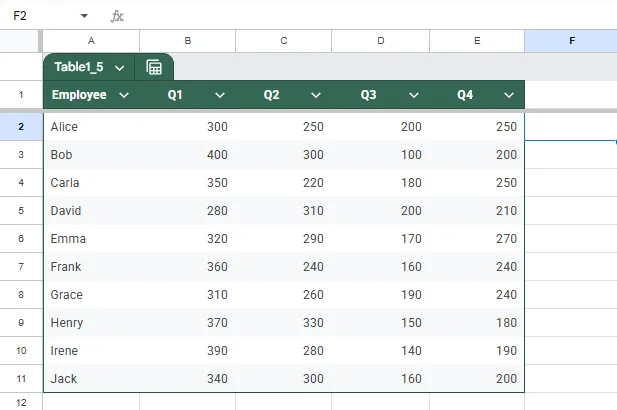The height and width of the screenshot is (410, 617).
Task: Select column F header
Action: coord(571,41)
